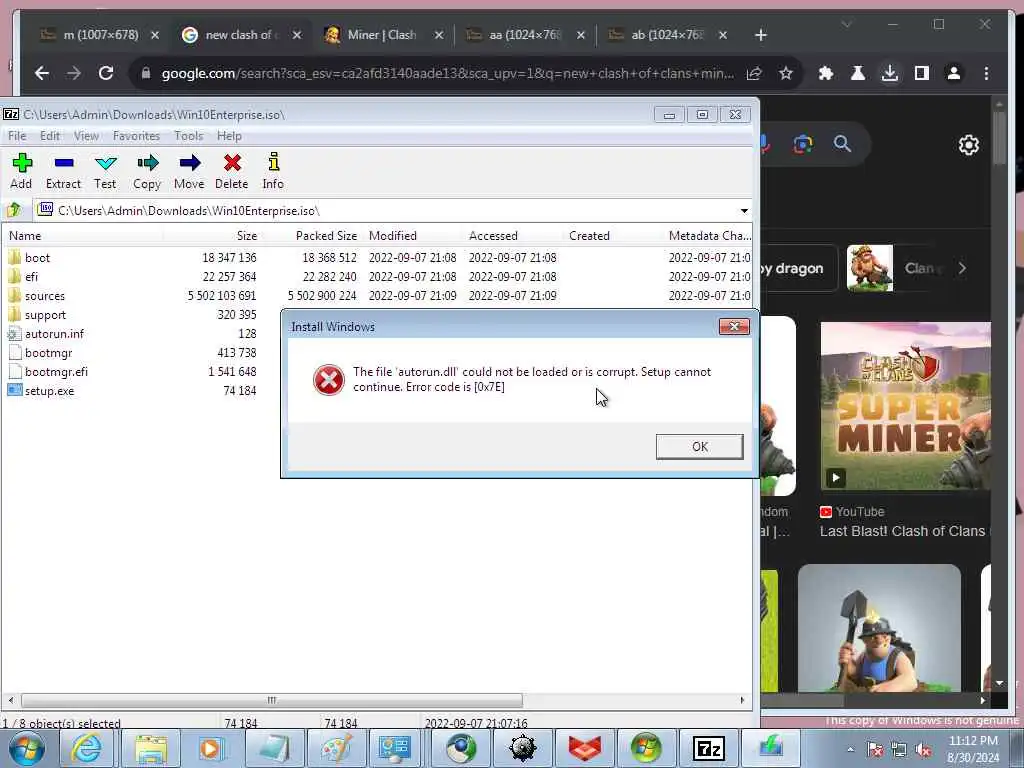Viewport: 1024px width, 768px height.
Task: Open the Super Miner YouTube thumbnail
Action: [x=905, y=406]
